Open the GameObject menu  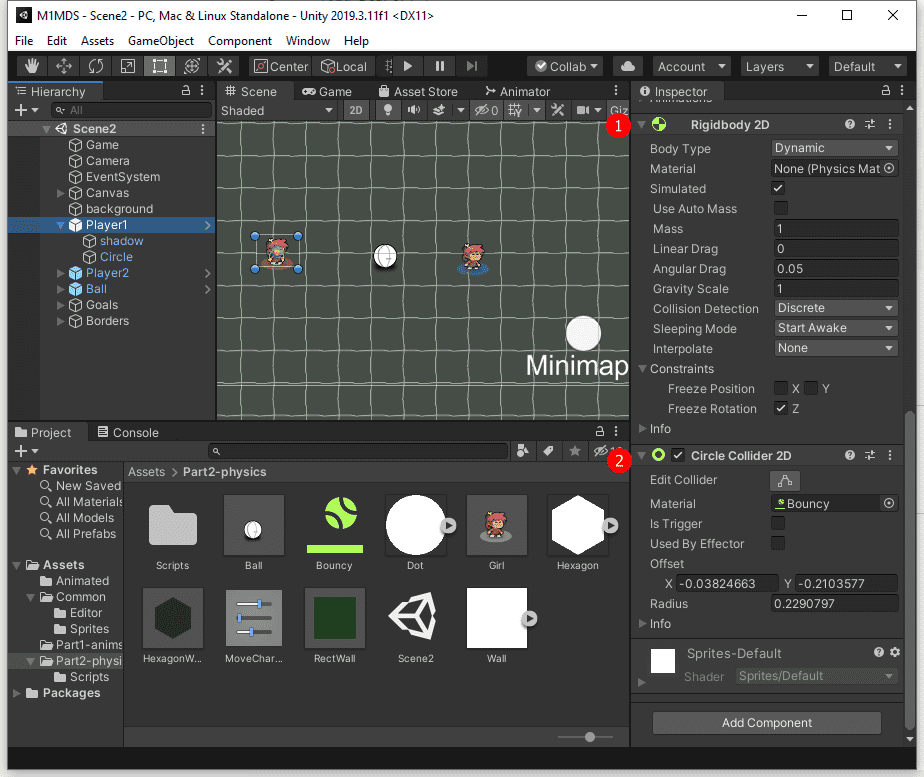[x=160, y=41]
